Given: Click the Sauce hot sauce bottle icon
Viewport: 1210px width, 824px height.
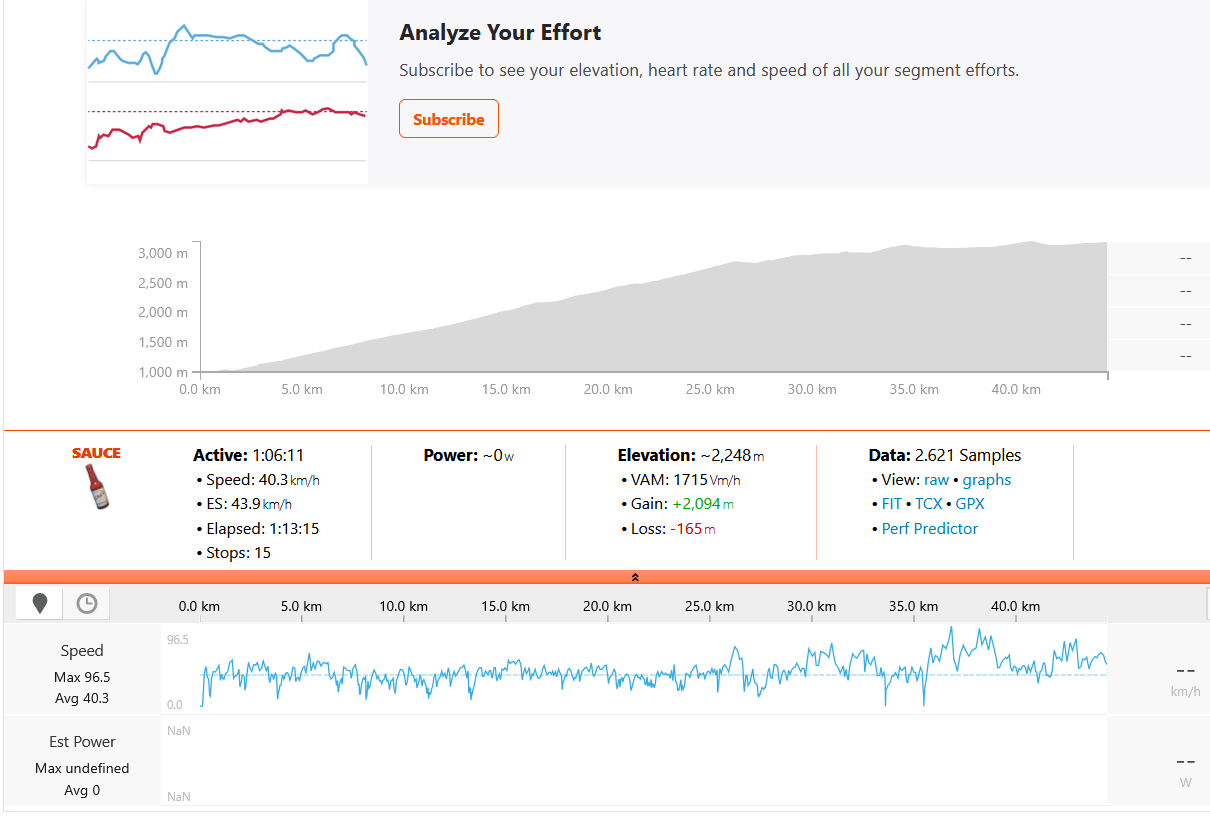Looking at the screenshot, I should [x=97, y=487].
